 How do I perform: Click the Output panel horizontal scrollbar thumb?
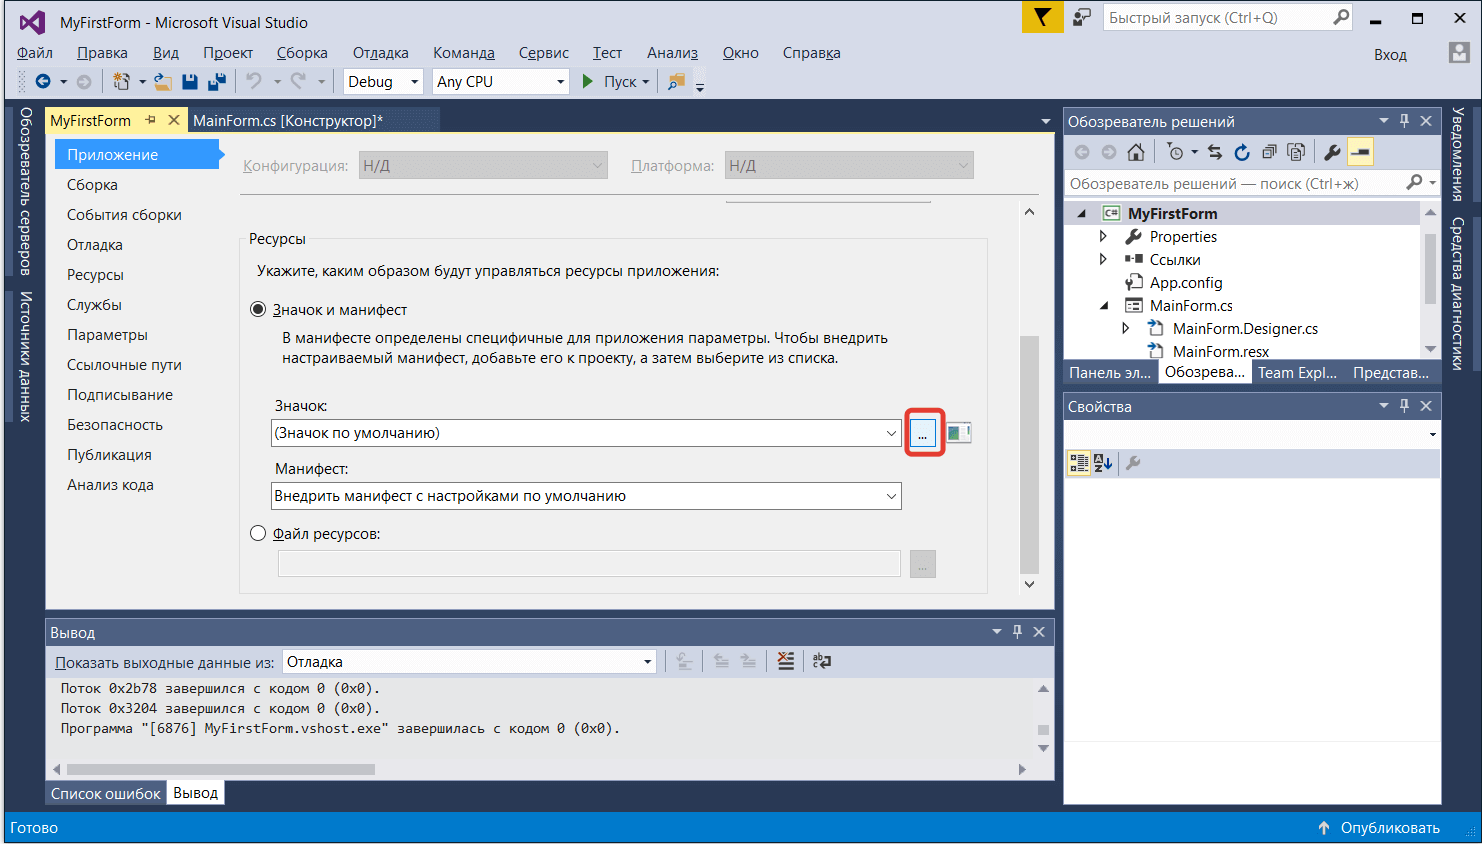pyautogui.click(x=221, y=769)
